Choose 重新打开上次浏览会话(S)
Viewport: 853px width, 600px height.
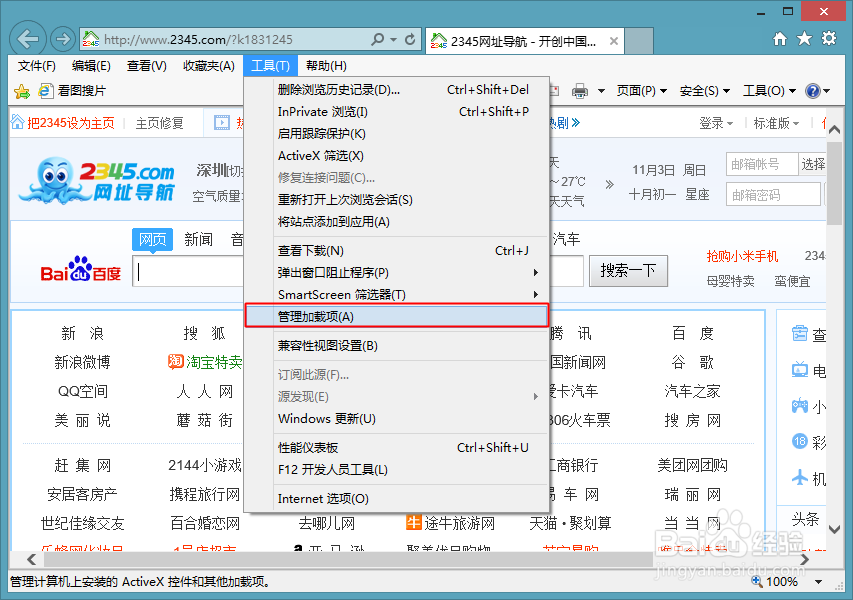pos(397,200)
